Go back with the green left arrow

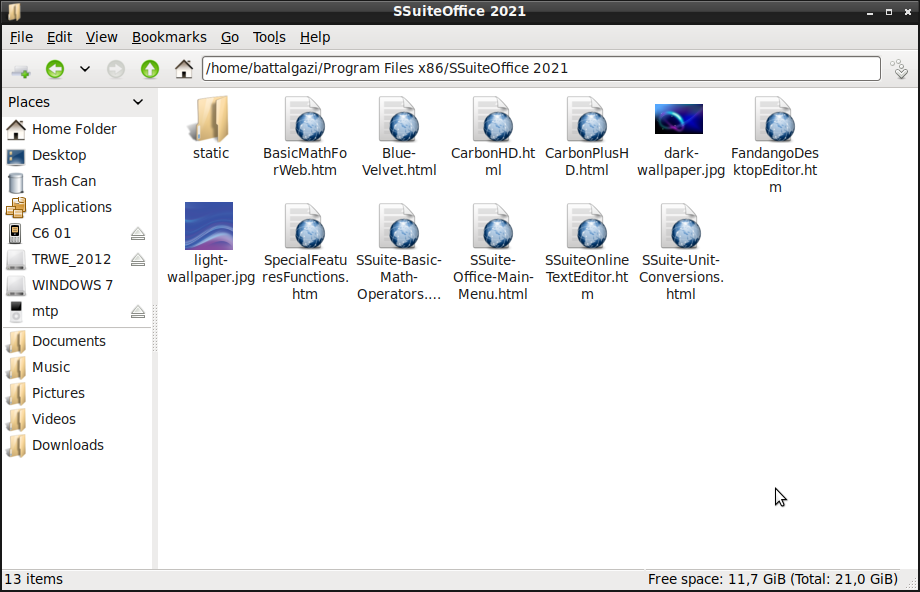pyautogui.click(x=55, y=69)
